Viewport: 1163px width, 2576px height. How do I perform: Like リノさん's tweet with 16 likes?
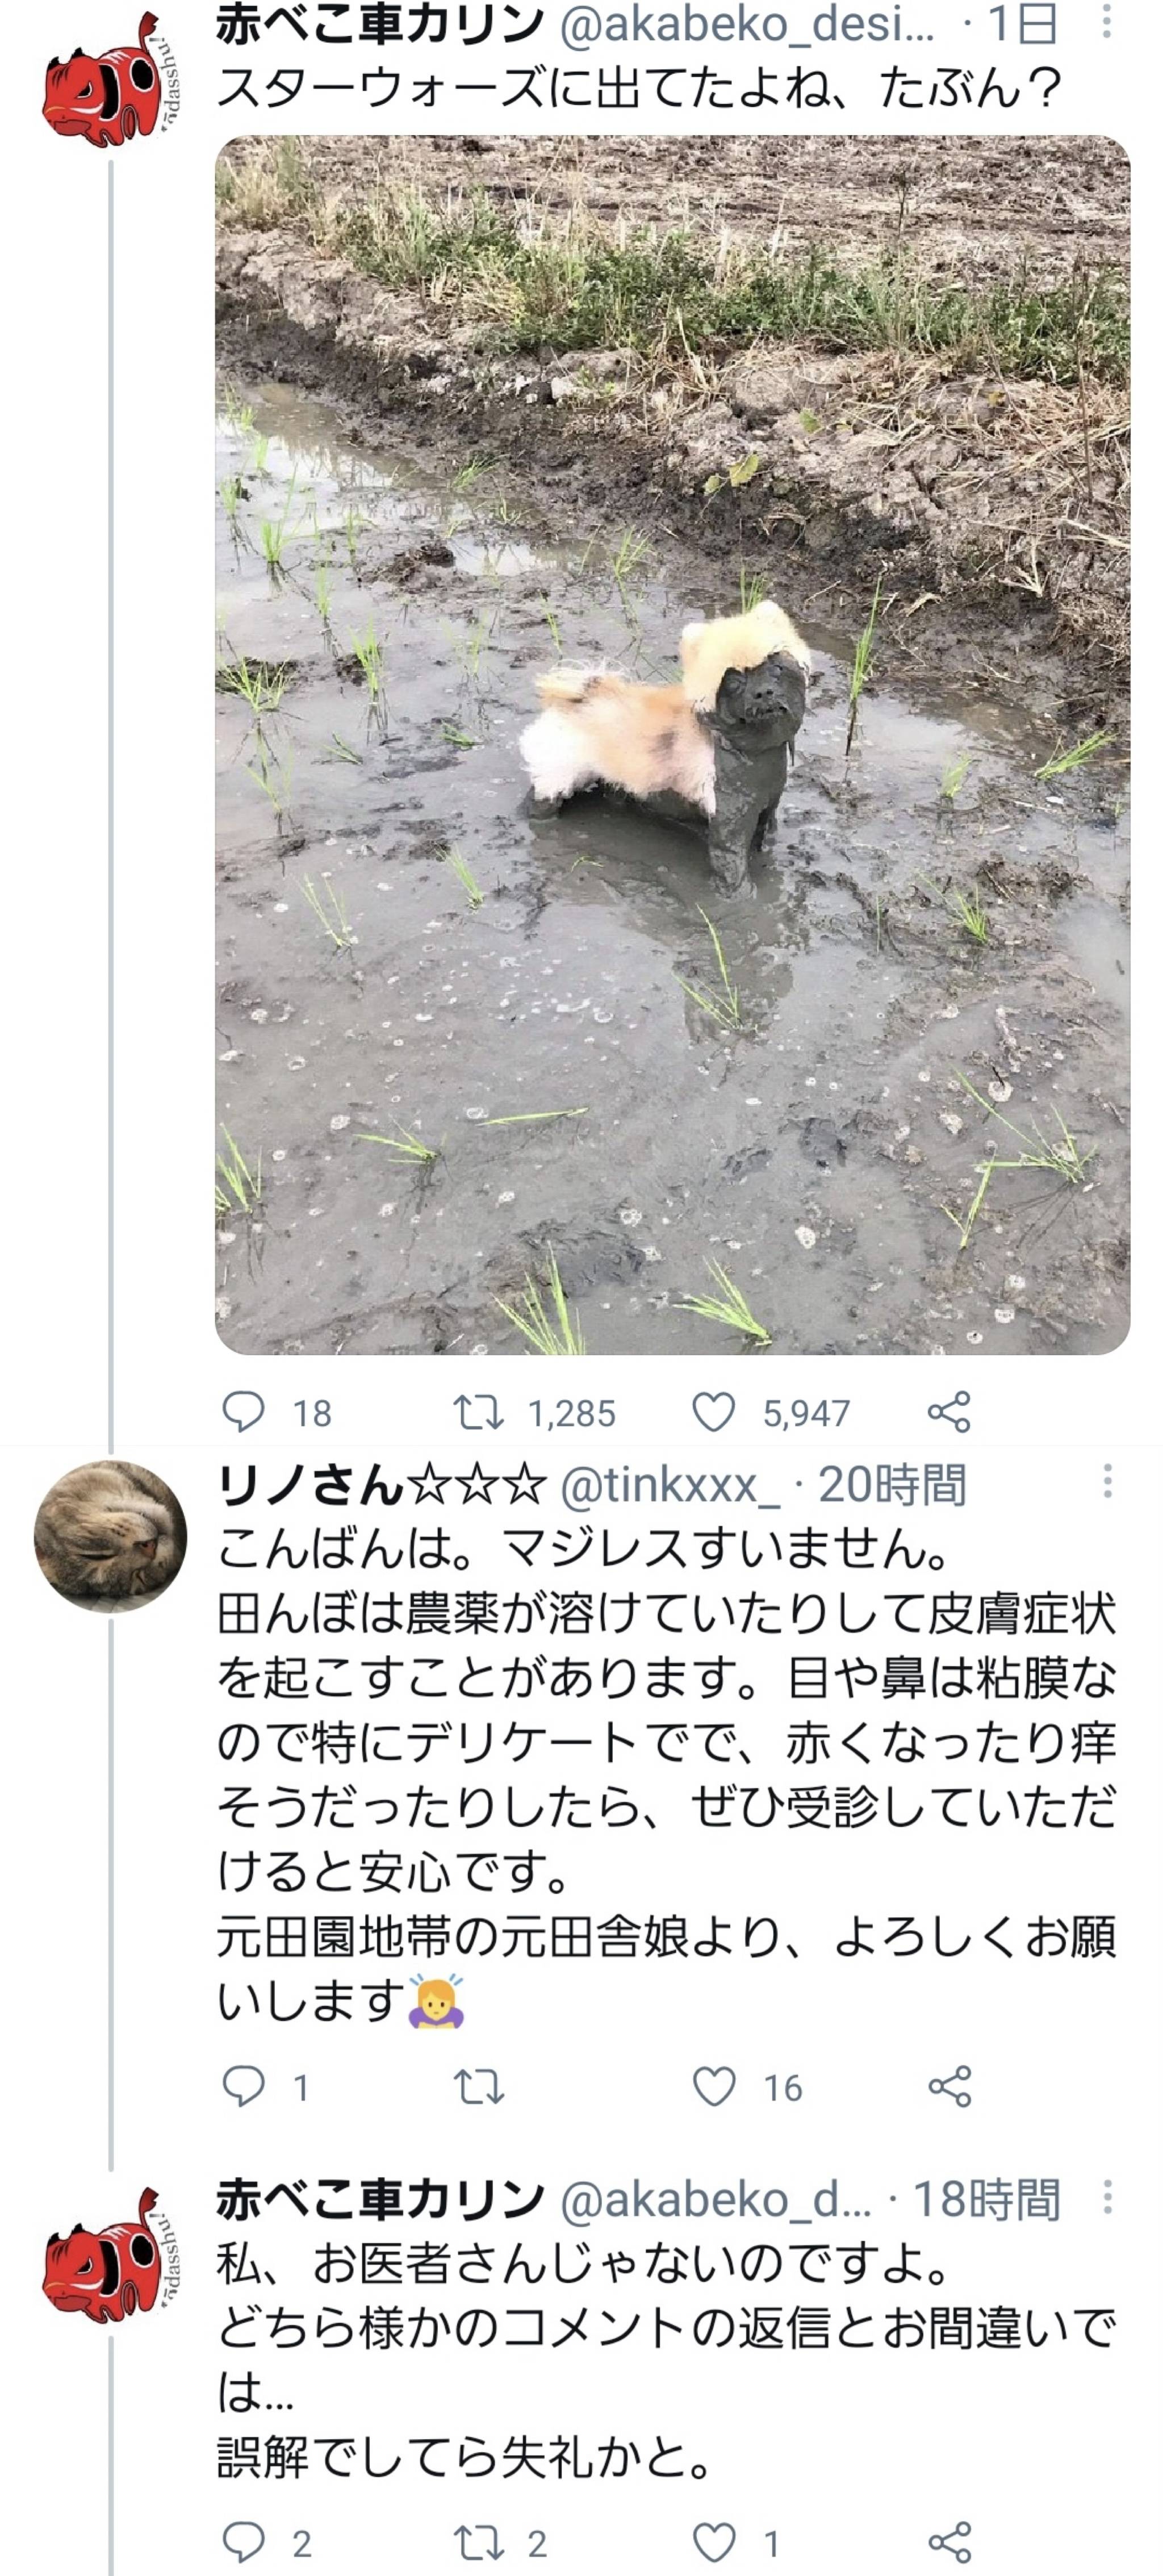pyautogui.click(x=713, y=2087)
